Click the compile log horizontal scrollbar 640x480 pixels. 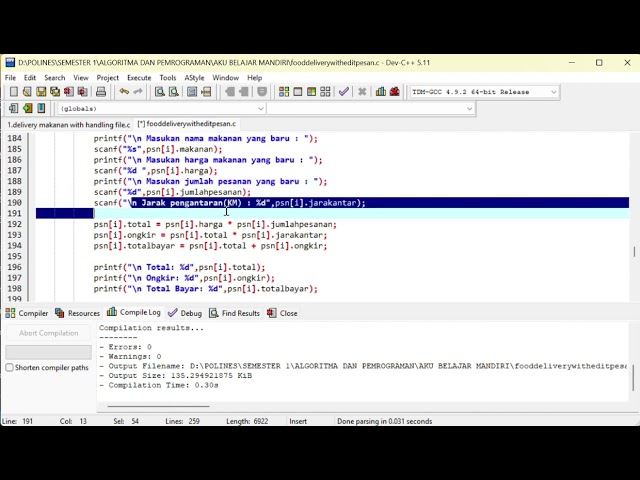pyautogui.click(x=158, y=406)
